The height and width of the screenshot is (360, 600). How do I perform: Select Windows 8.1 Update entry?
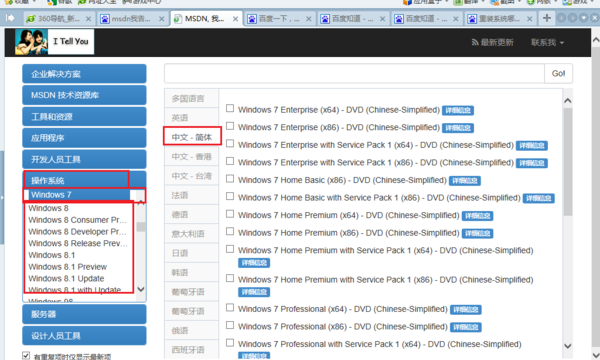pyautogui.click(x=66, y=279)
